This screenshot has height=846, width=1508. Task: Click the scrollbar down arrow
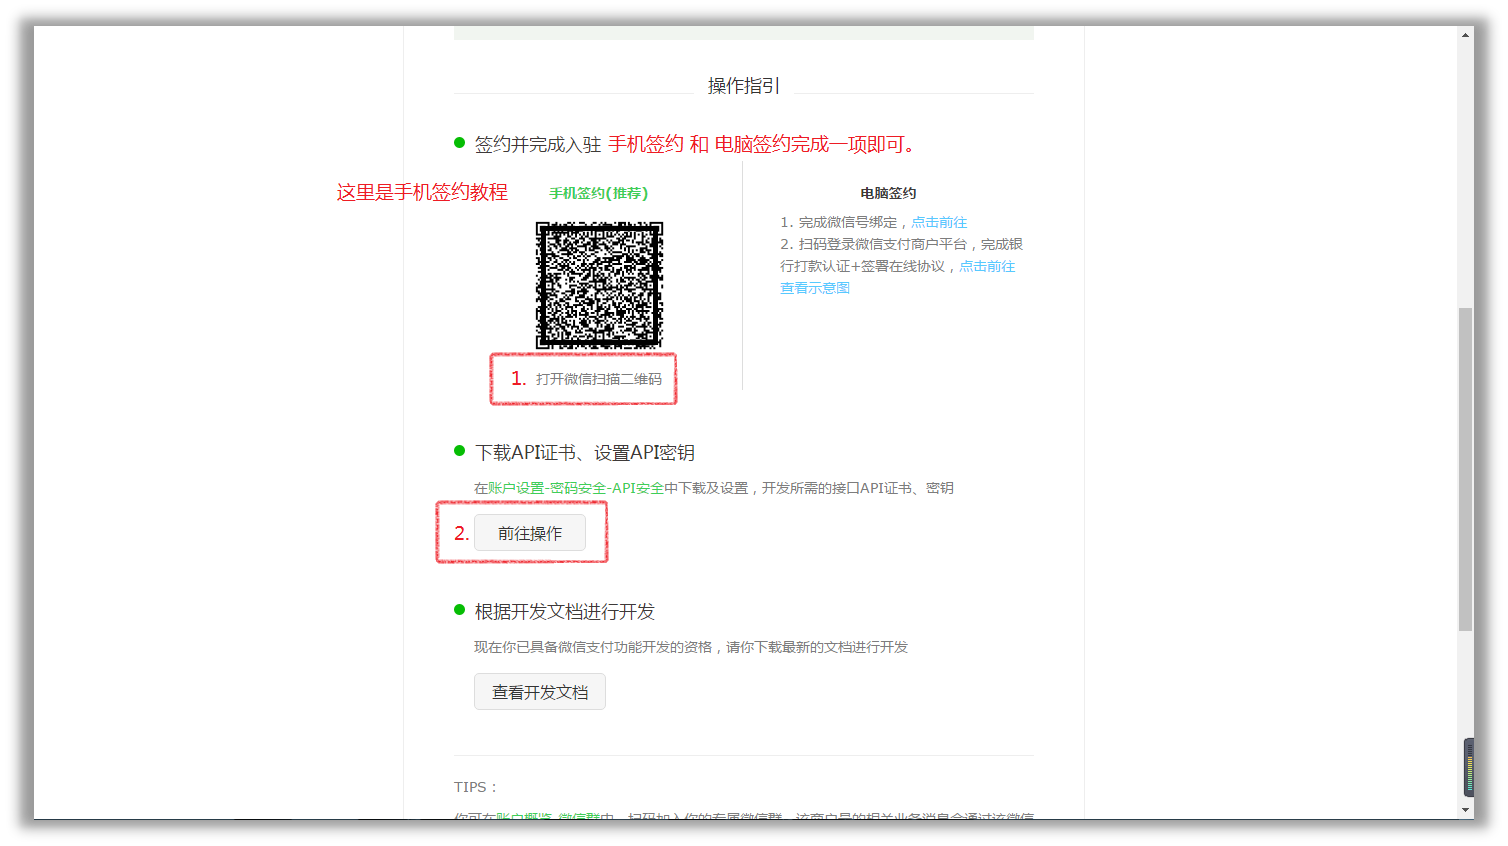point(1466,810)
